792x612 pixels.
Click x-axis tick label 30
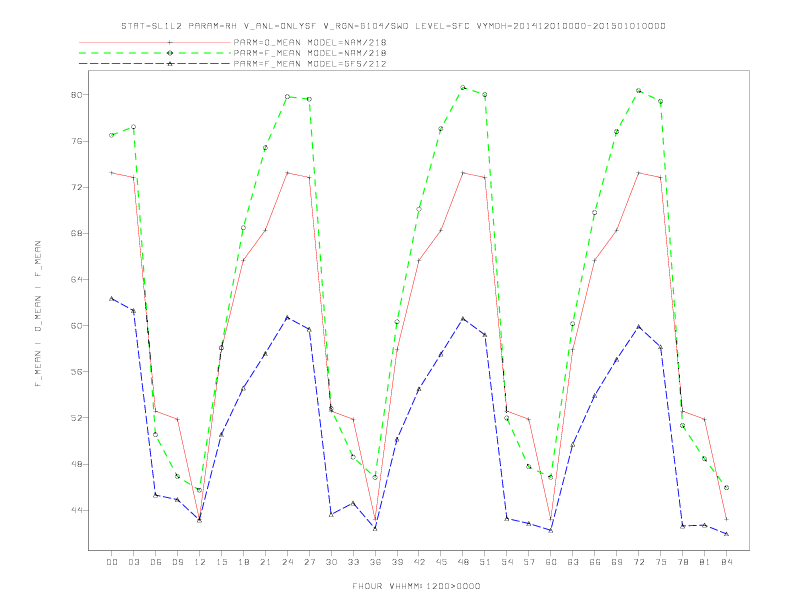[331, 562]
